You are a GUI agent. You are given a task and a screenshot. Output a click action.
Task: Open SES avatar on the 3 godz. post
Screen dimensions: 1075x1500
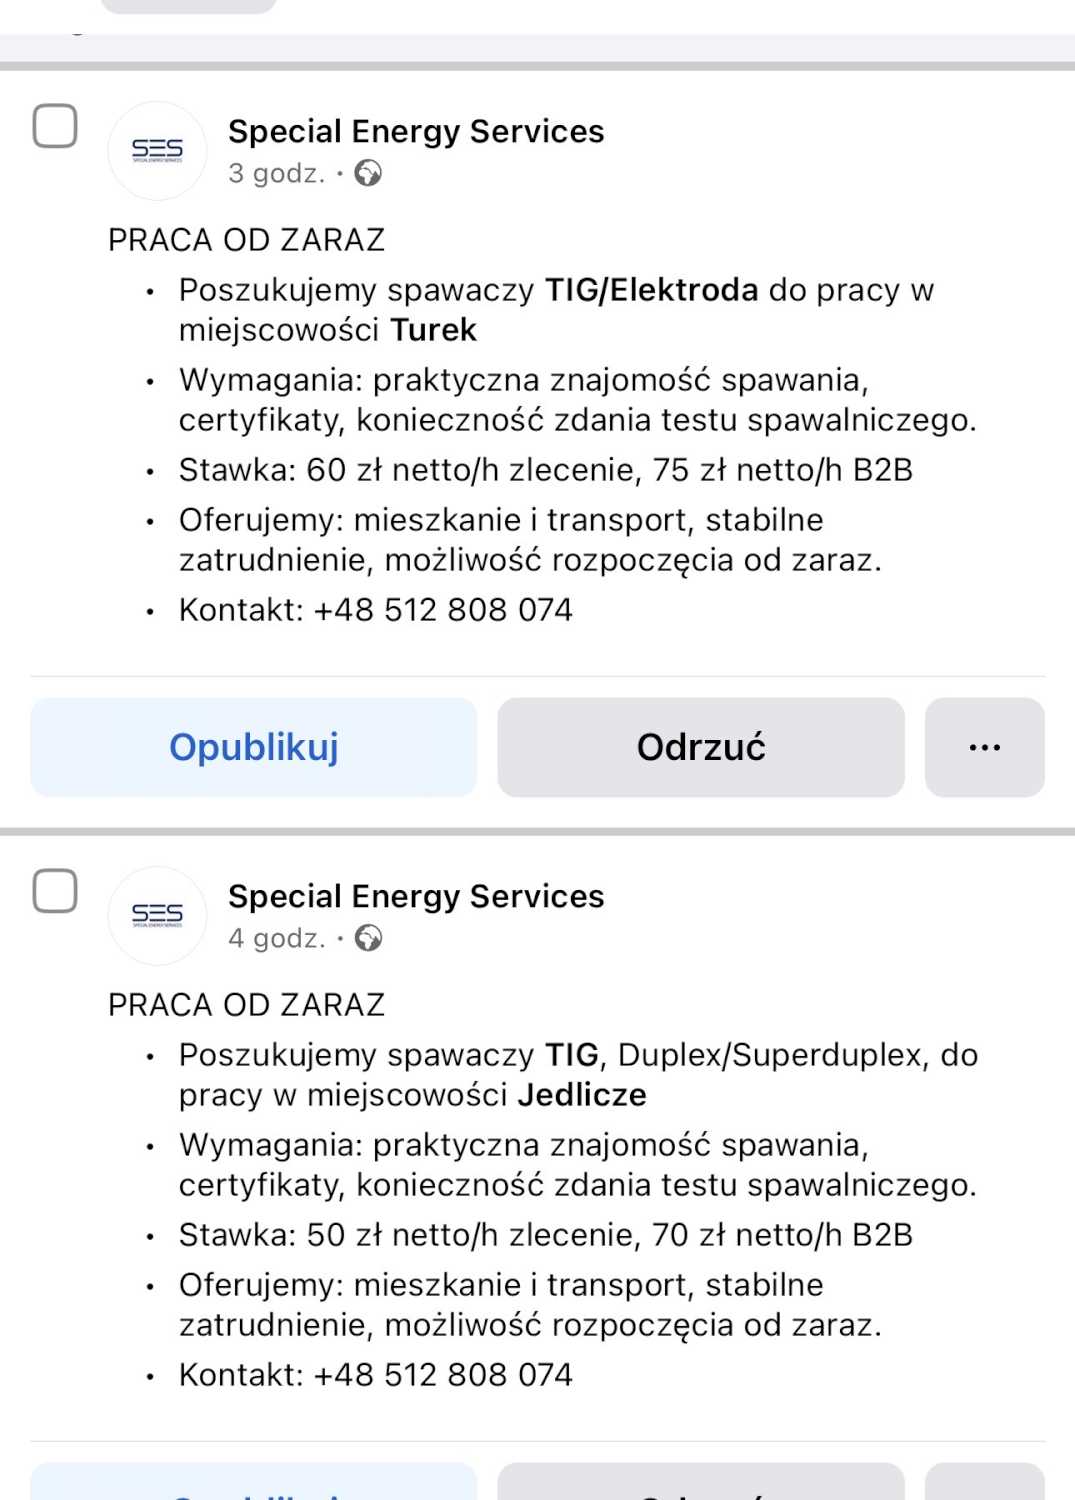pos(157,151)
